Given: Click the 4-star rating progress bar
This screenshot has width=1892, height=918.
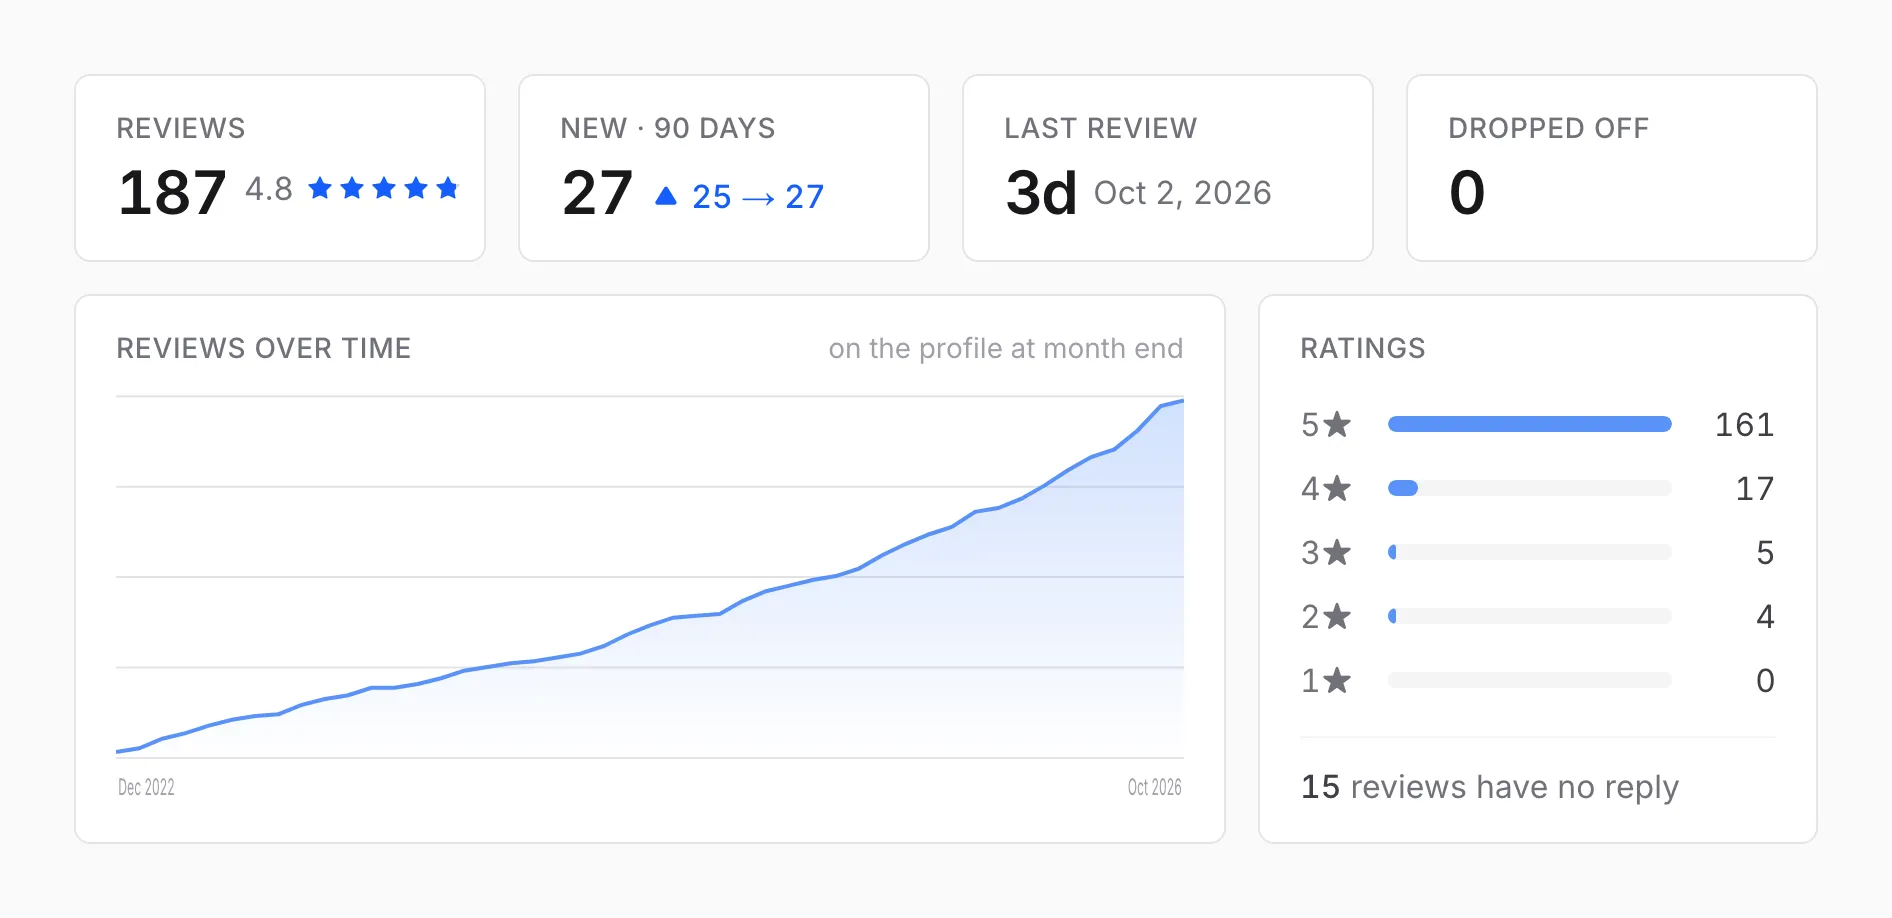Looking at the screenshot, I should (x=1530, y=488).
